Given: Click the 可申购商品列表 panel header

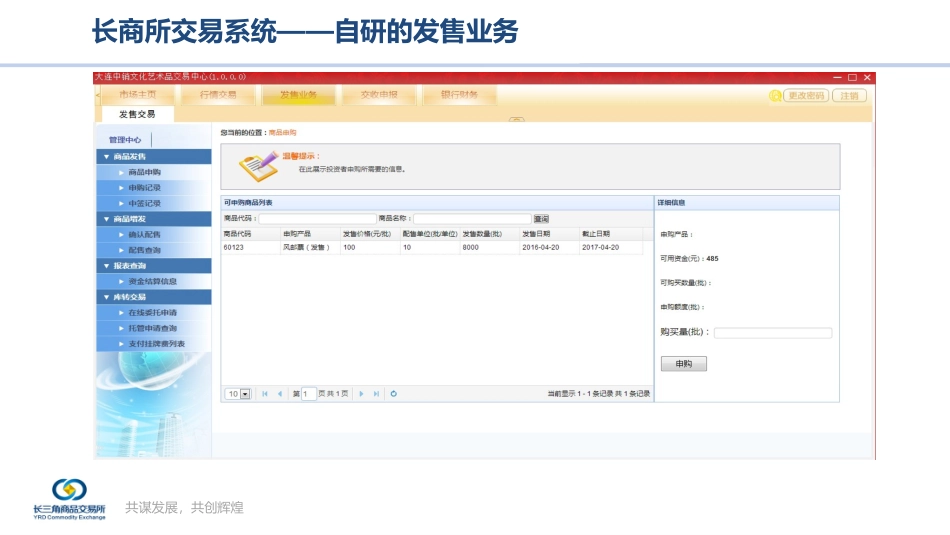Looking at the screenshot, I should tap(437, 202).
